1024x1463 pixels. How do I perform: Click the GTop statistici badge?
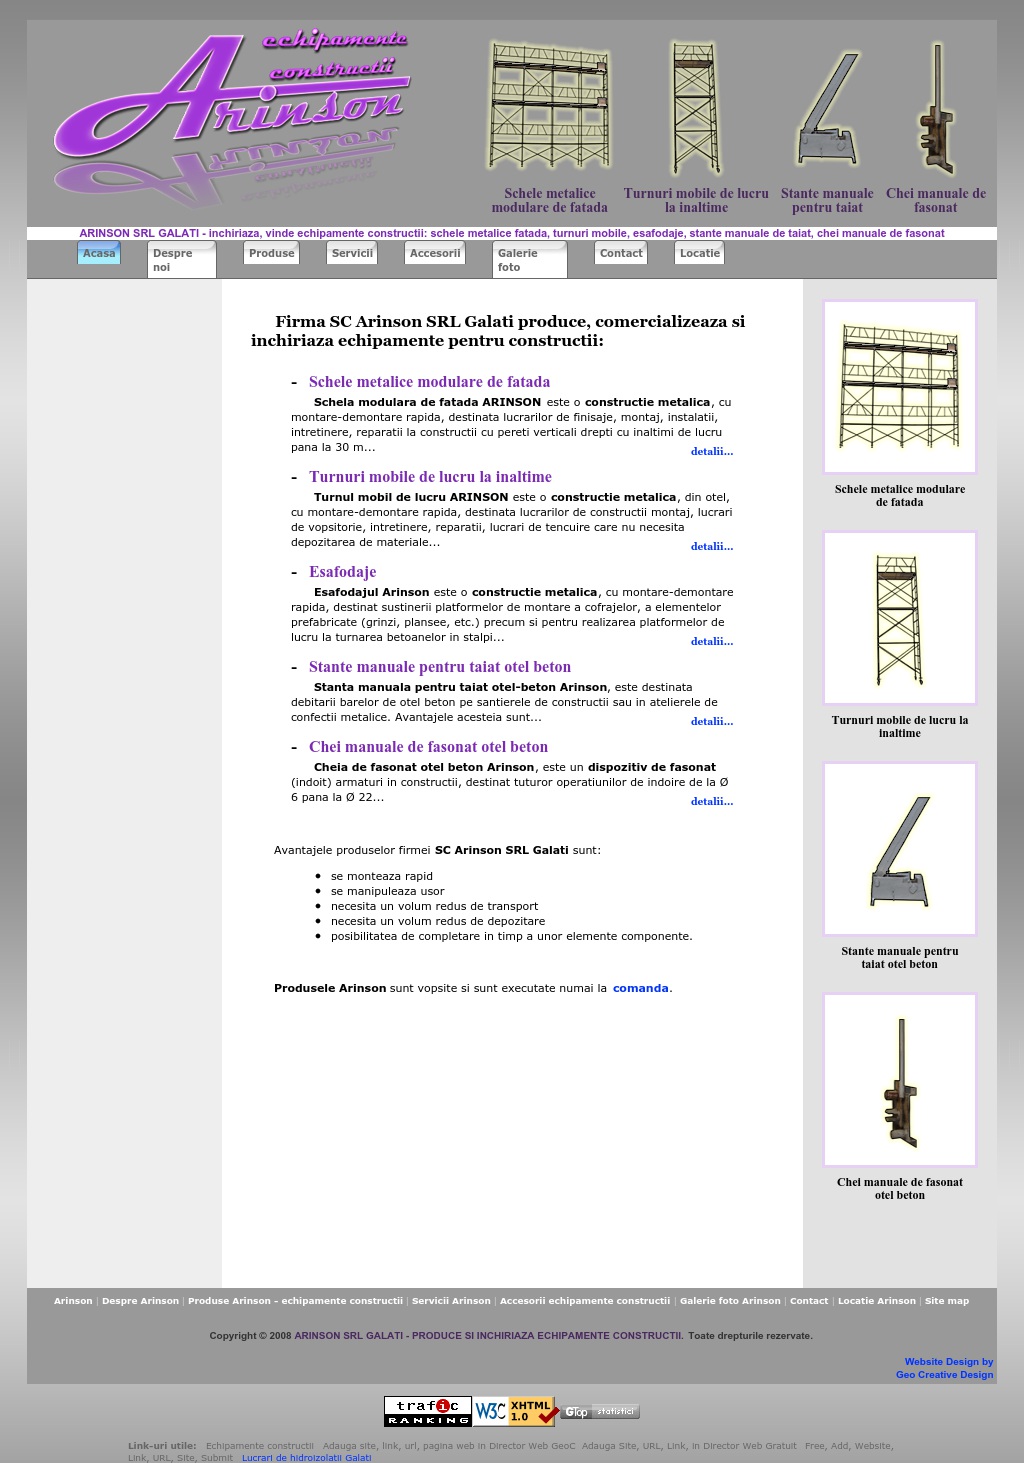coord(600,1412)
